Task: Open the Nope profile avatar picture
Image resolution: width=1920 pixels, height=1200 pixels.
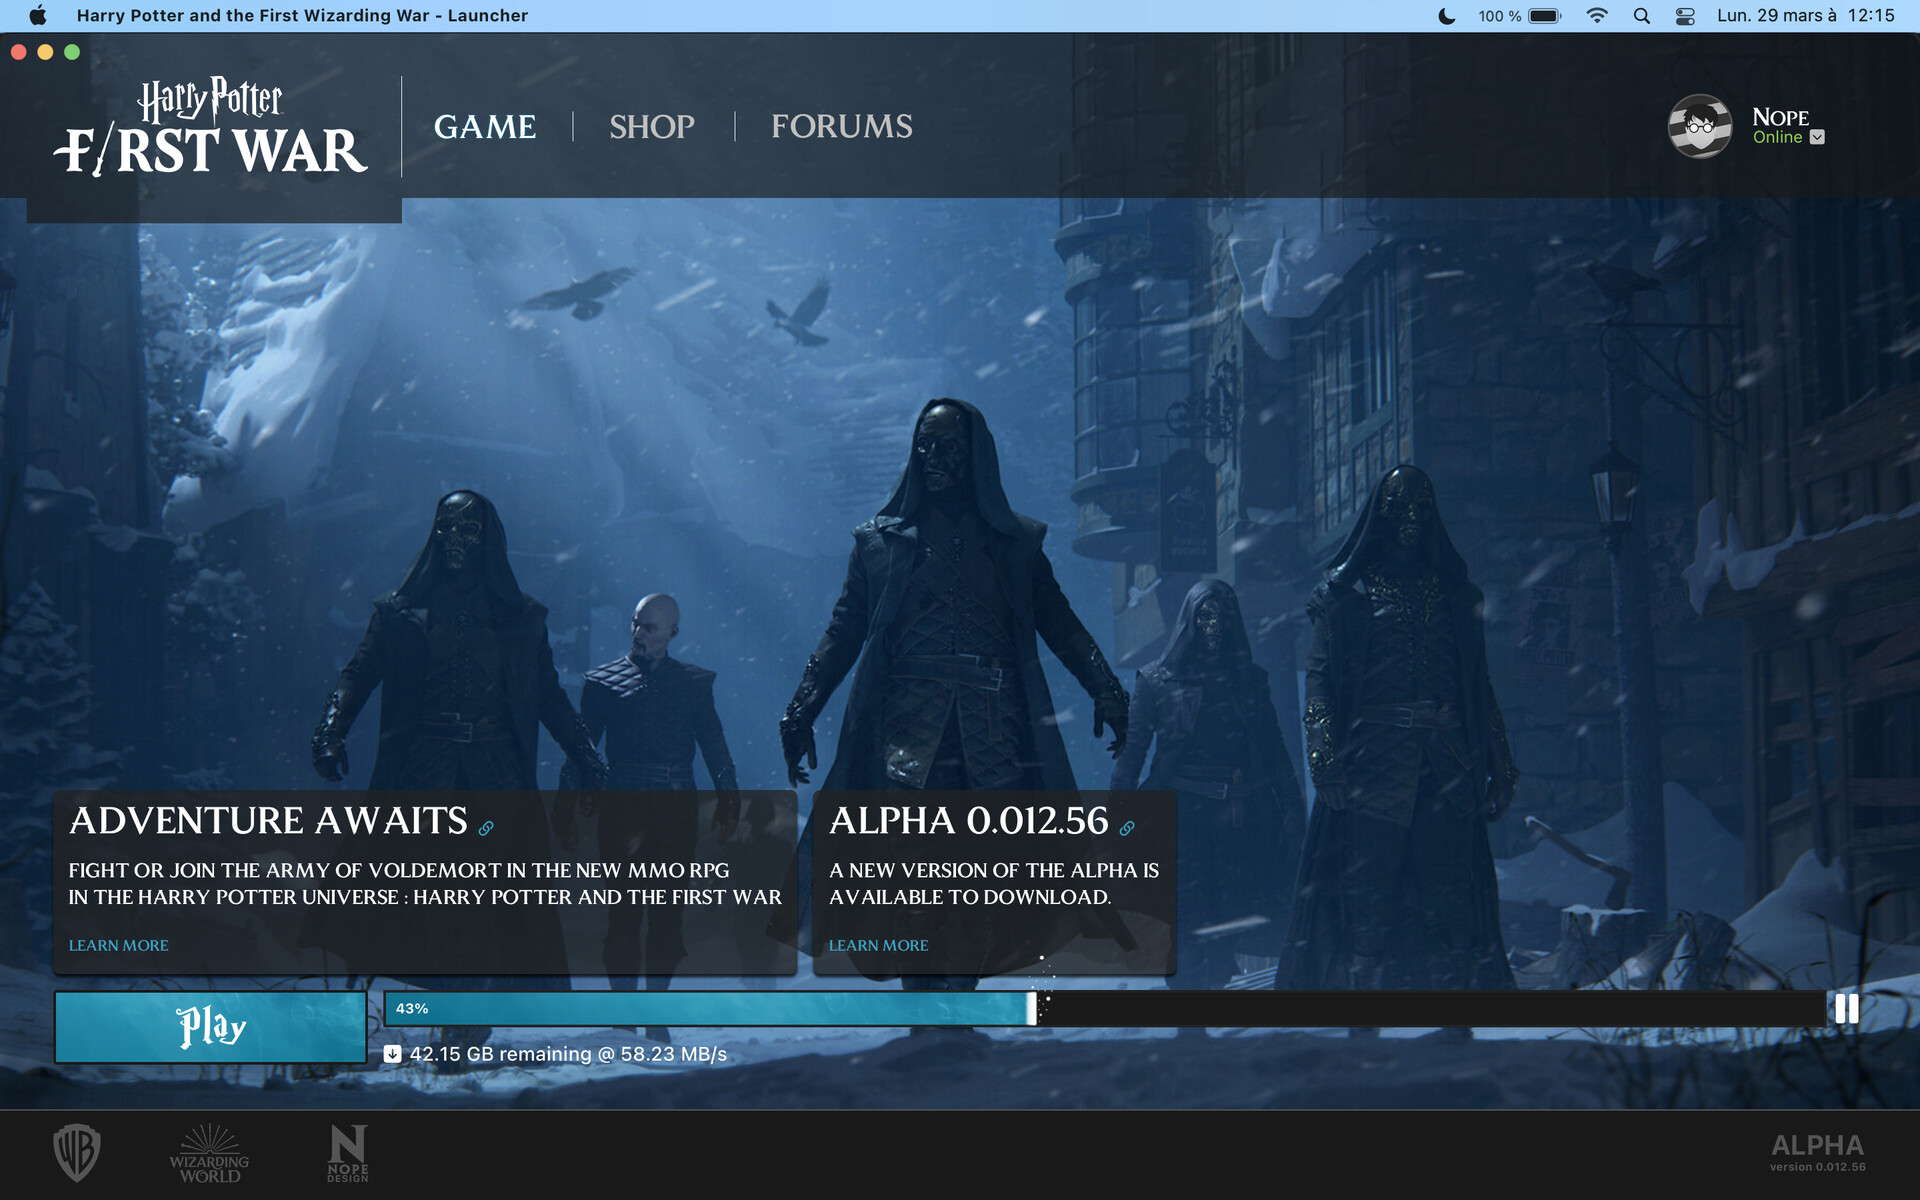Action: coord(1700,126)
